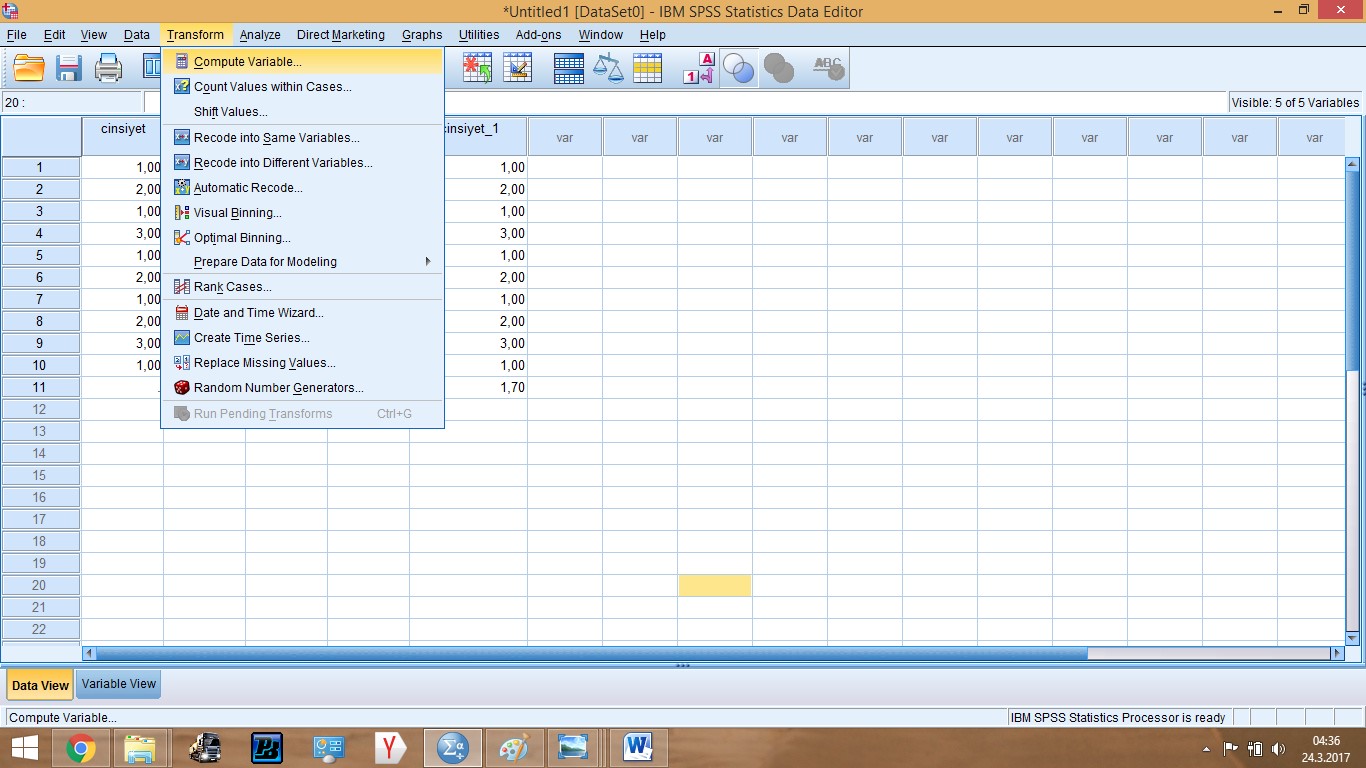Image resolution: width=1366 pixels, height=768 pixels.
Task: Click the Windows Start button
Action: (24, 747)
